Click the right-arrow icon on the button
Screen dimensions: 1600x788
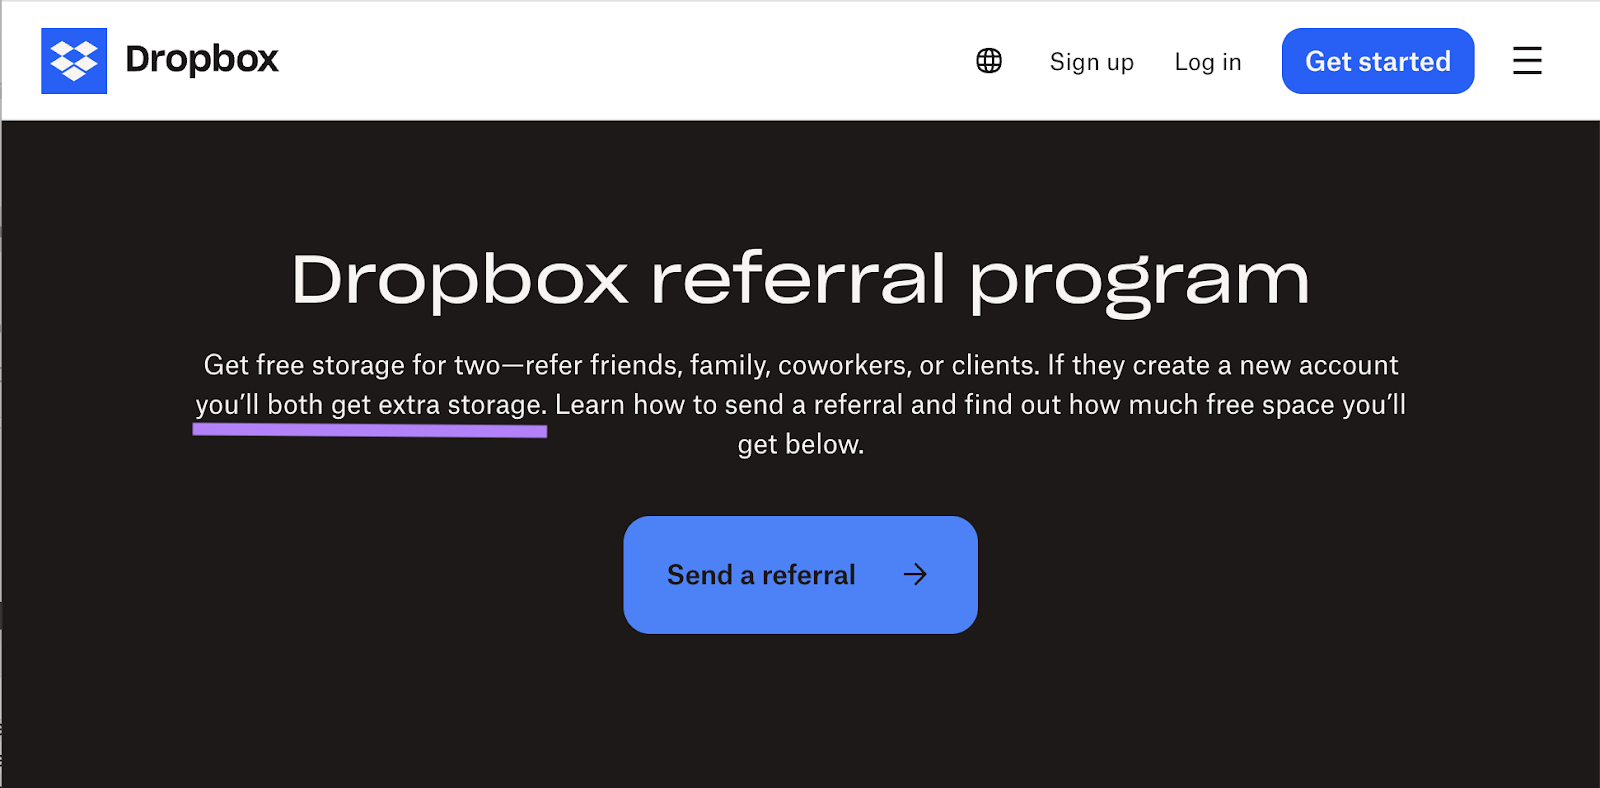click(x=915, y=574)
